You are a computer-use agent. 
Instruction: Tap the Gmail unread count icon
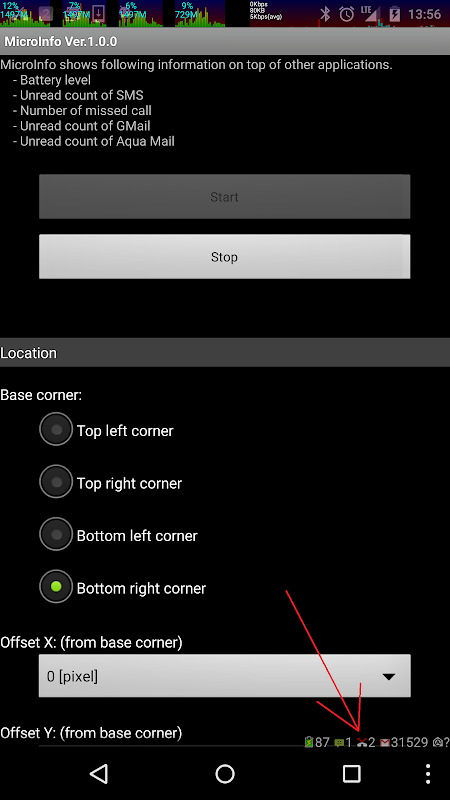[385, 742]
